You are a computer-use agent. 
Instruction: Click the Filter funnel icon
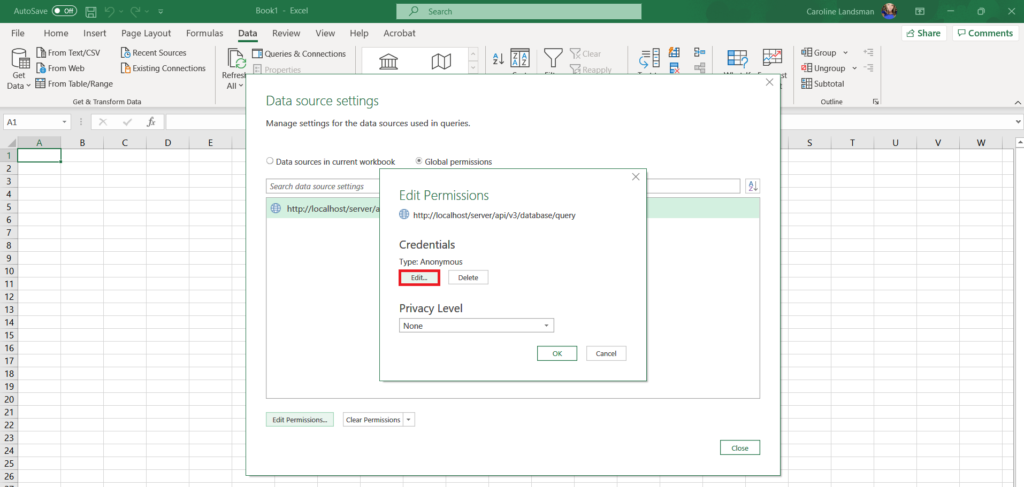point(553,58)
